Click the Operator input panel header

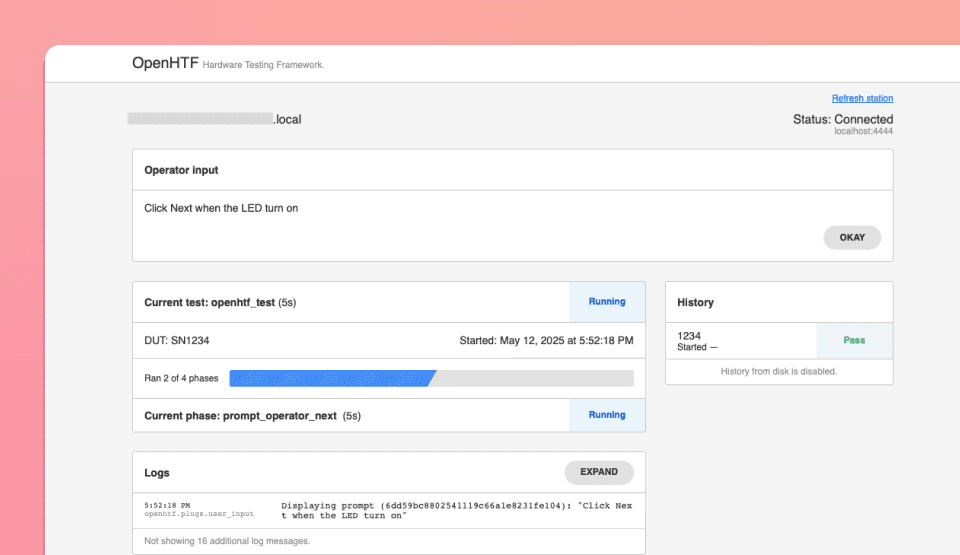[x=181, y=170]
